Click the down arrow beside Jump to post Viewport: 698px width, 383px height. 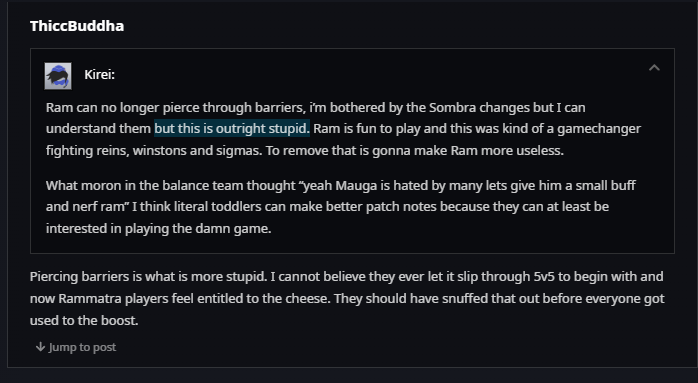(41, 346)
